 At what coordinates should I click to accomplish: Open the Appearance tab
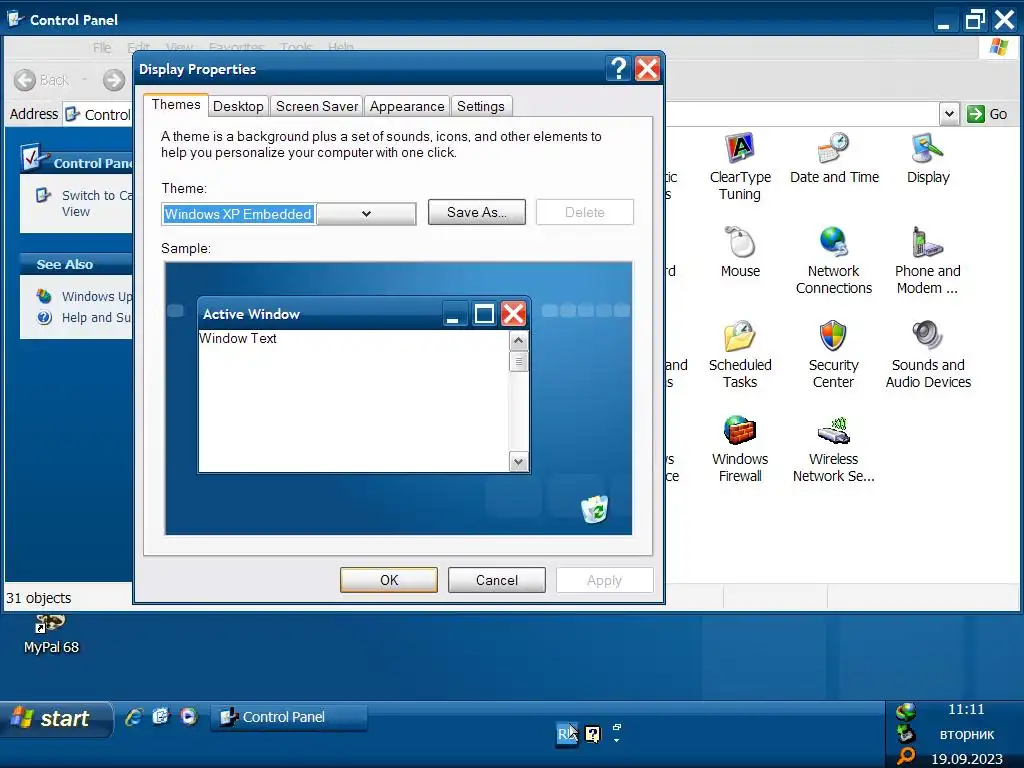point(407,106)
